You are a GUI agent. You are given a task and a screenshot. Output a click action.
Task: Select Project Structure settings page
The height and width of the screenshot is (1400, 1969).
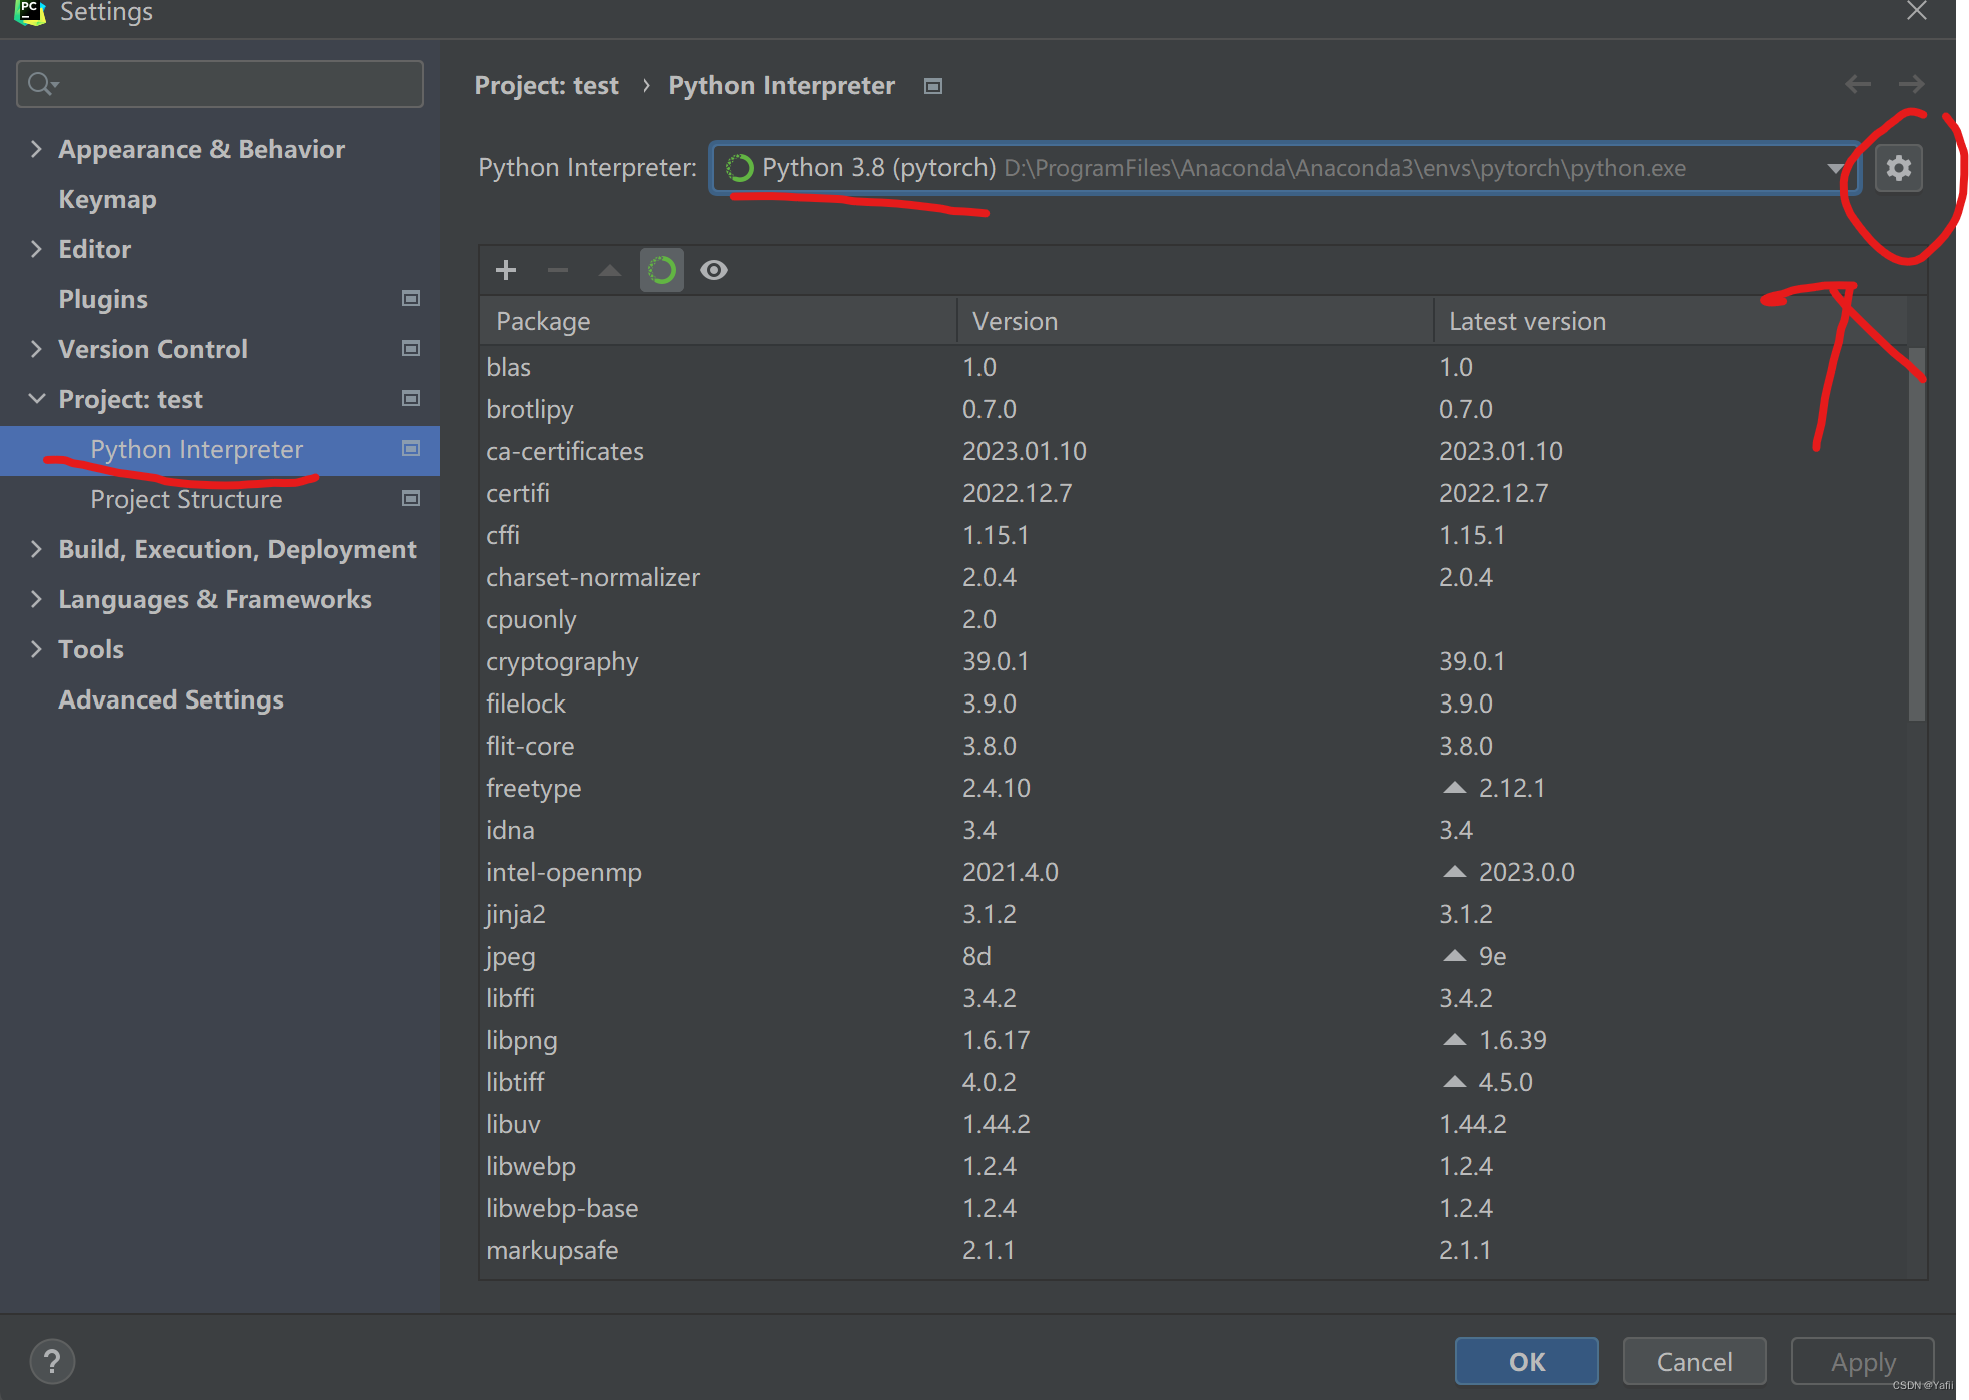click(186, 499)
